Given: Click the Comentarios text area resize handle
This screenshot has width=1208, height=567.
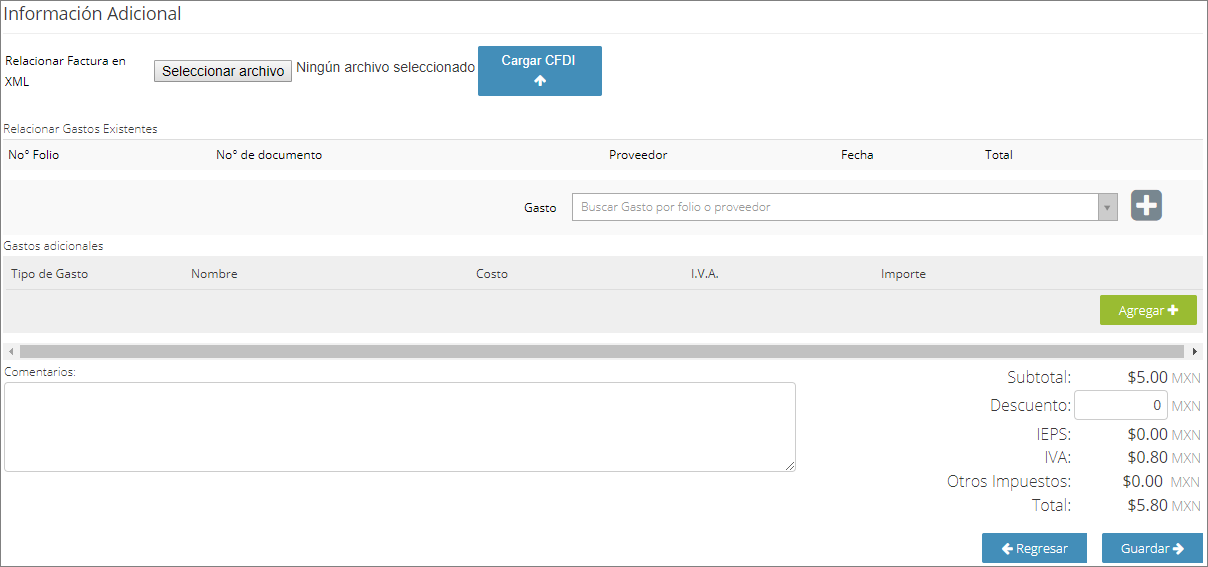Looking at the screenshot, I should (790, 466).
